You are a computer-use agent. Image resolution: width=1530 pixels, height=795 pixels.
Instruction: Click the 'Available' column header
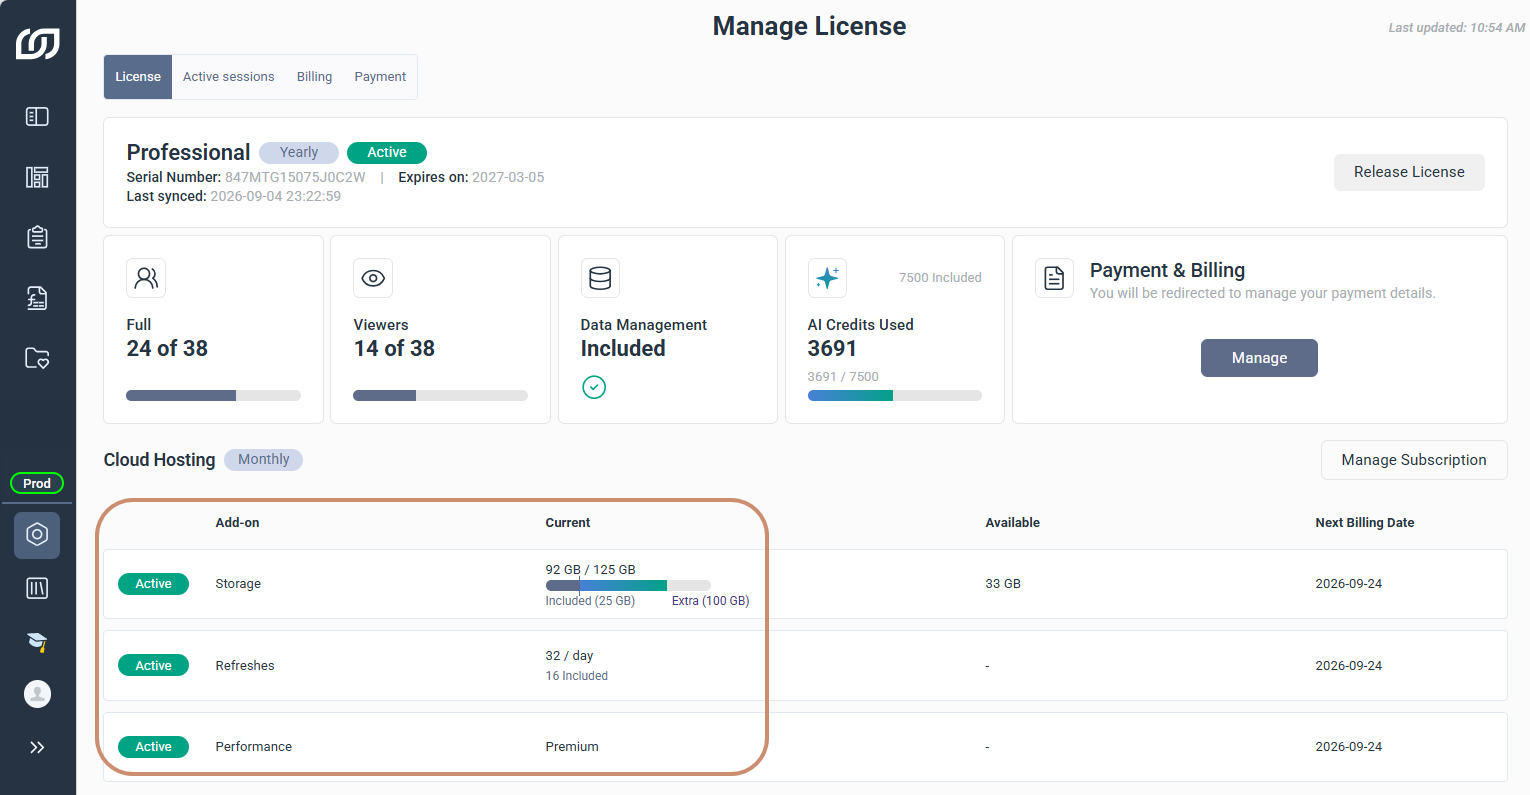[1012, 523]
